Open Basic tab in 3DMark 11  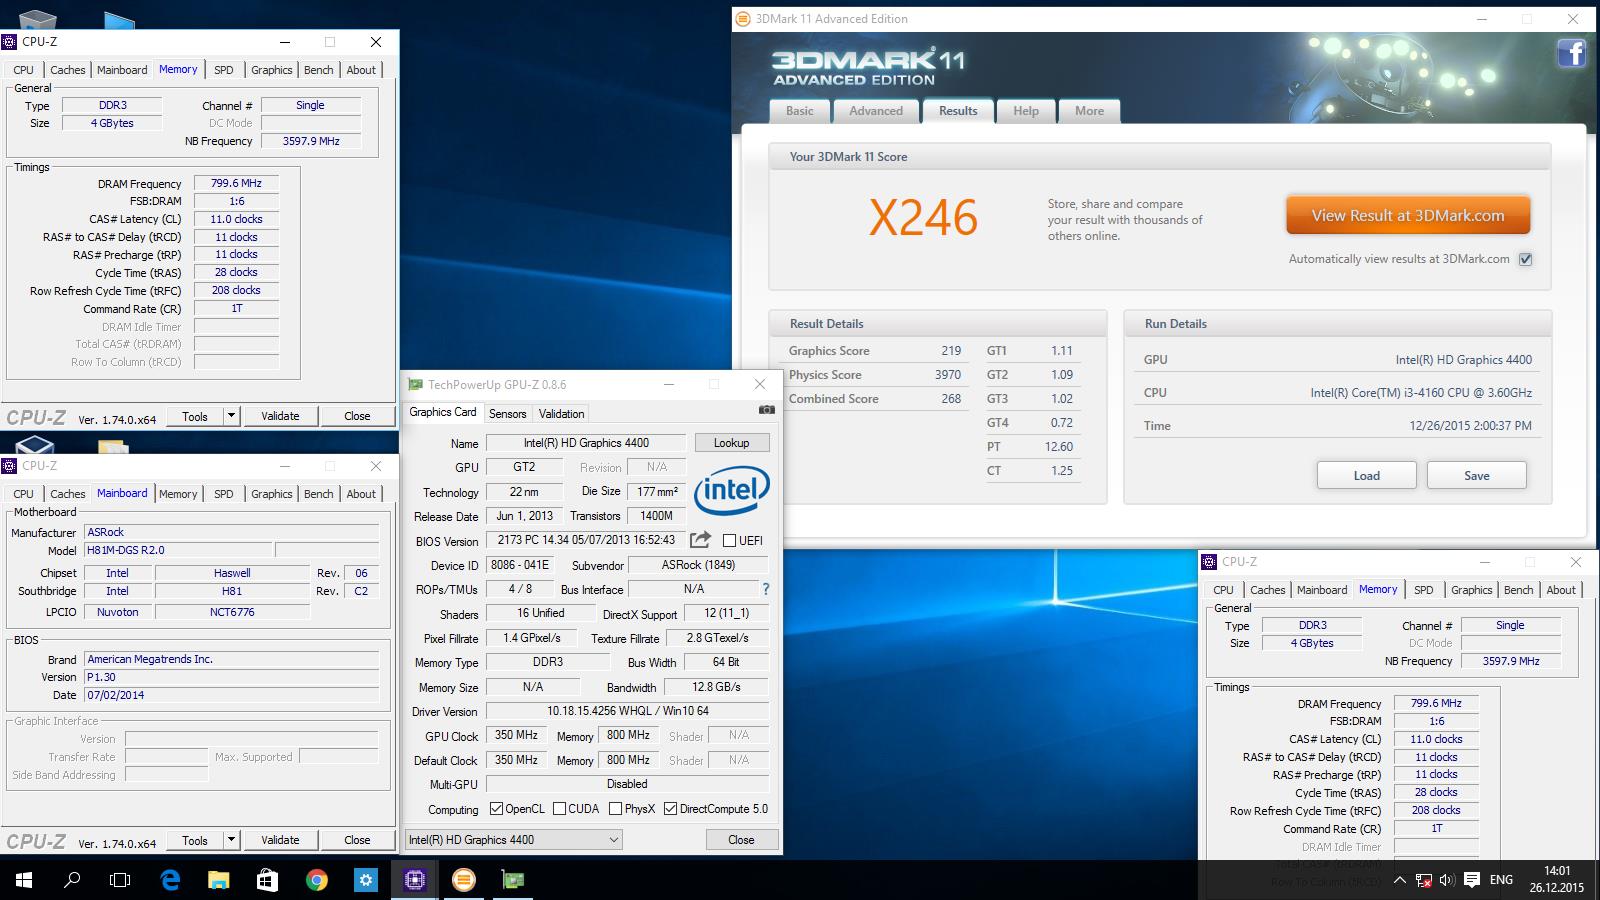[x=800, y=111]
